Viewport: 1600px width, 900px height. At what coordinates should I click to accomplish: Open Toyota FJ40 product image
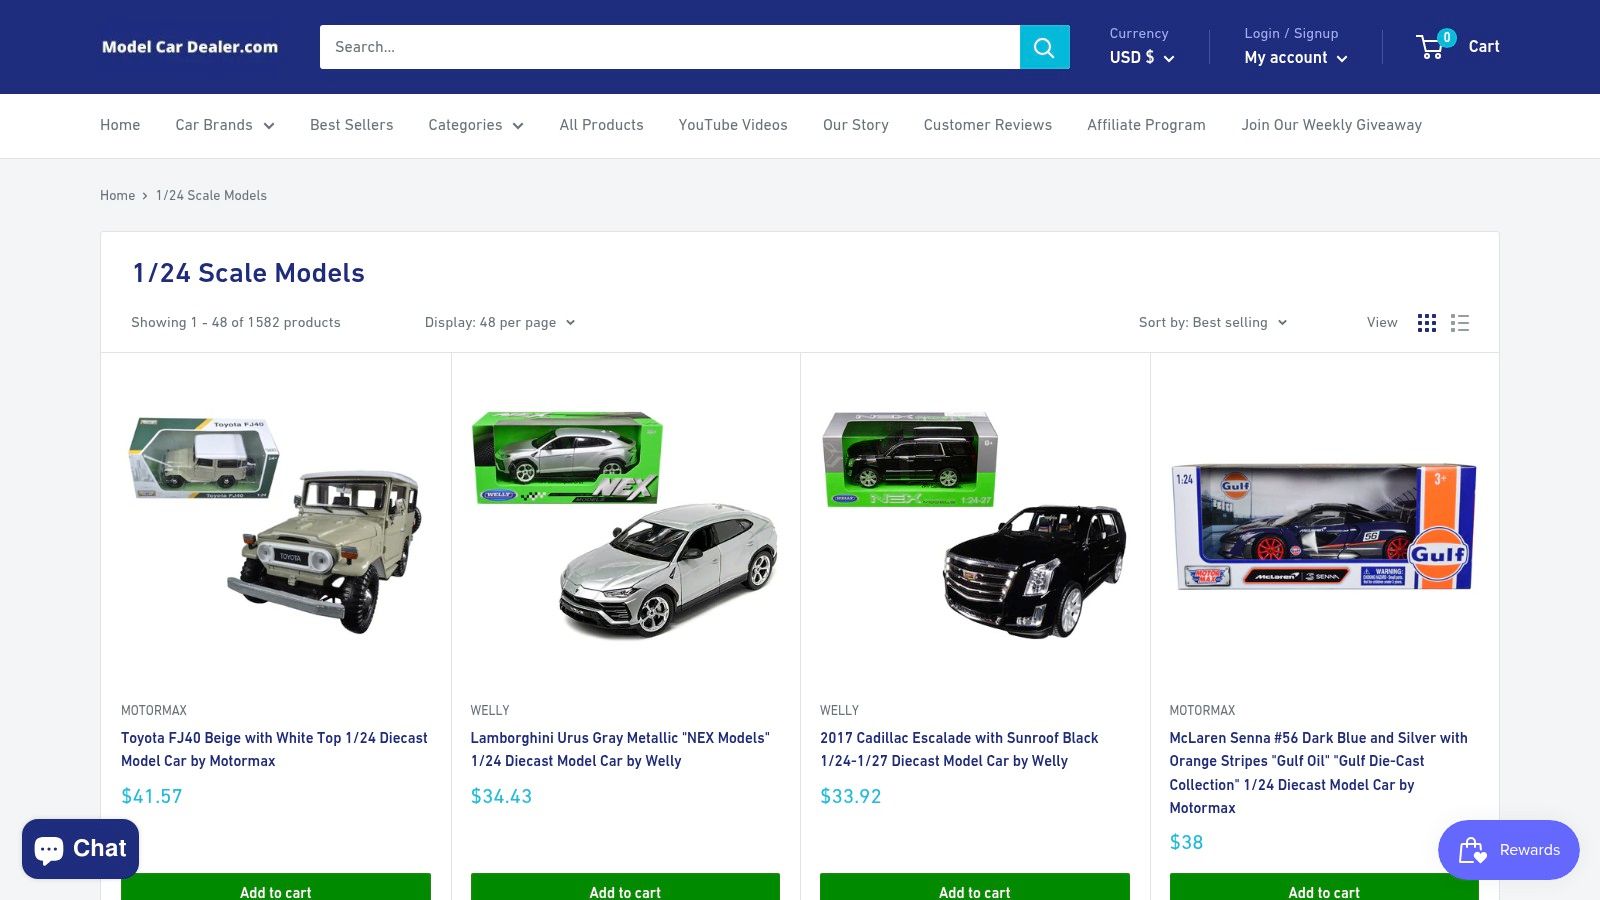click(276, 525)
